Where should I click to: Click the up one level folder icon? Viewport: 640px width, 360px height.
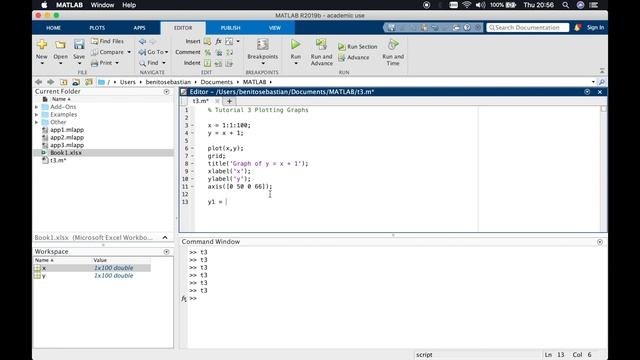tap(64, 82)
